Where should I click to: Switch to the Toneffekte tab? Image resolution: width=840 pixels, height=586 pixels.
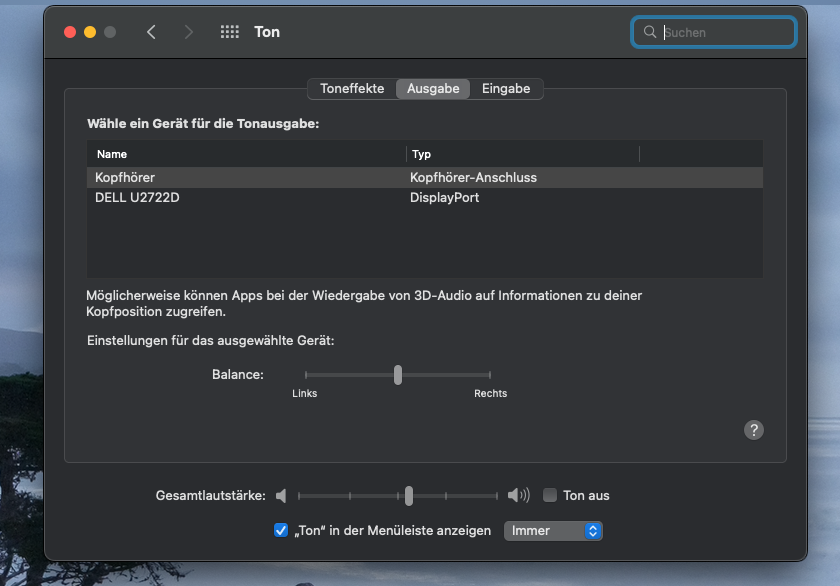[x=352, y=88]
